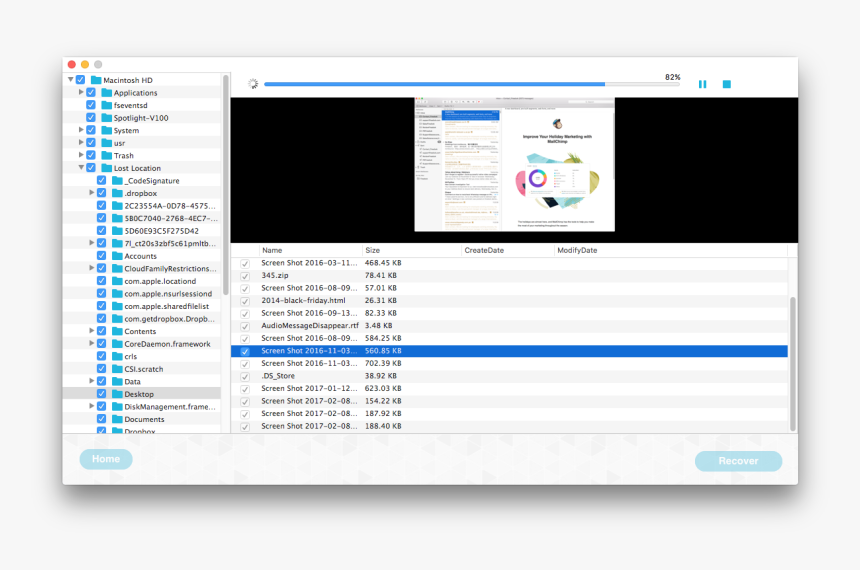Screen dimensions: 860x570
Task: Select the 82.33 KB Screen Shot 2016-09-13 file
Action: [509, 314]
